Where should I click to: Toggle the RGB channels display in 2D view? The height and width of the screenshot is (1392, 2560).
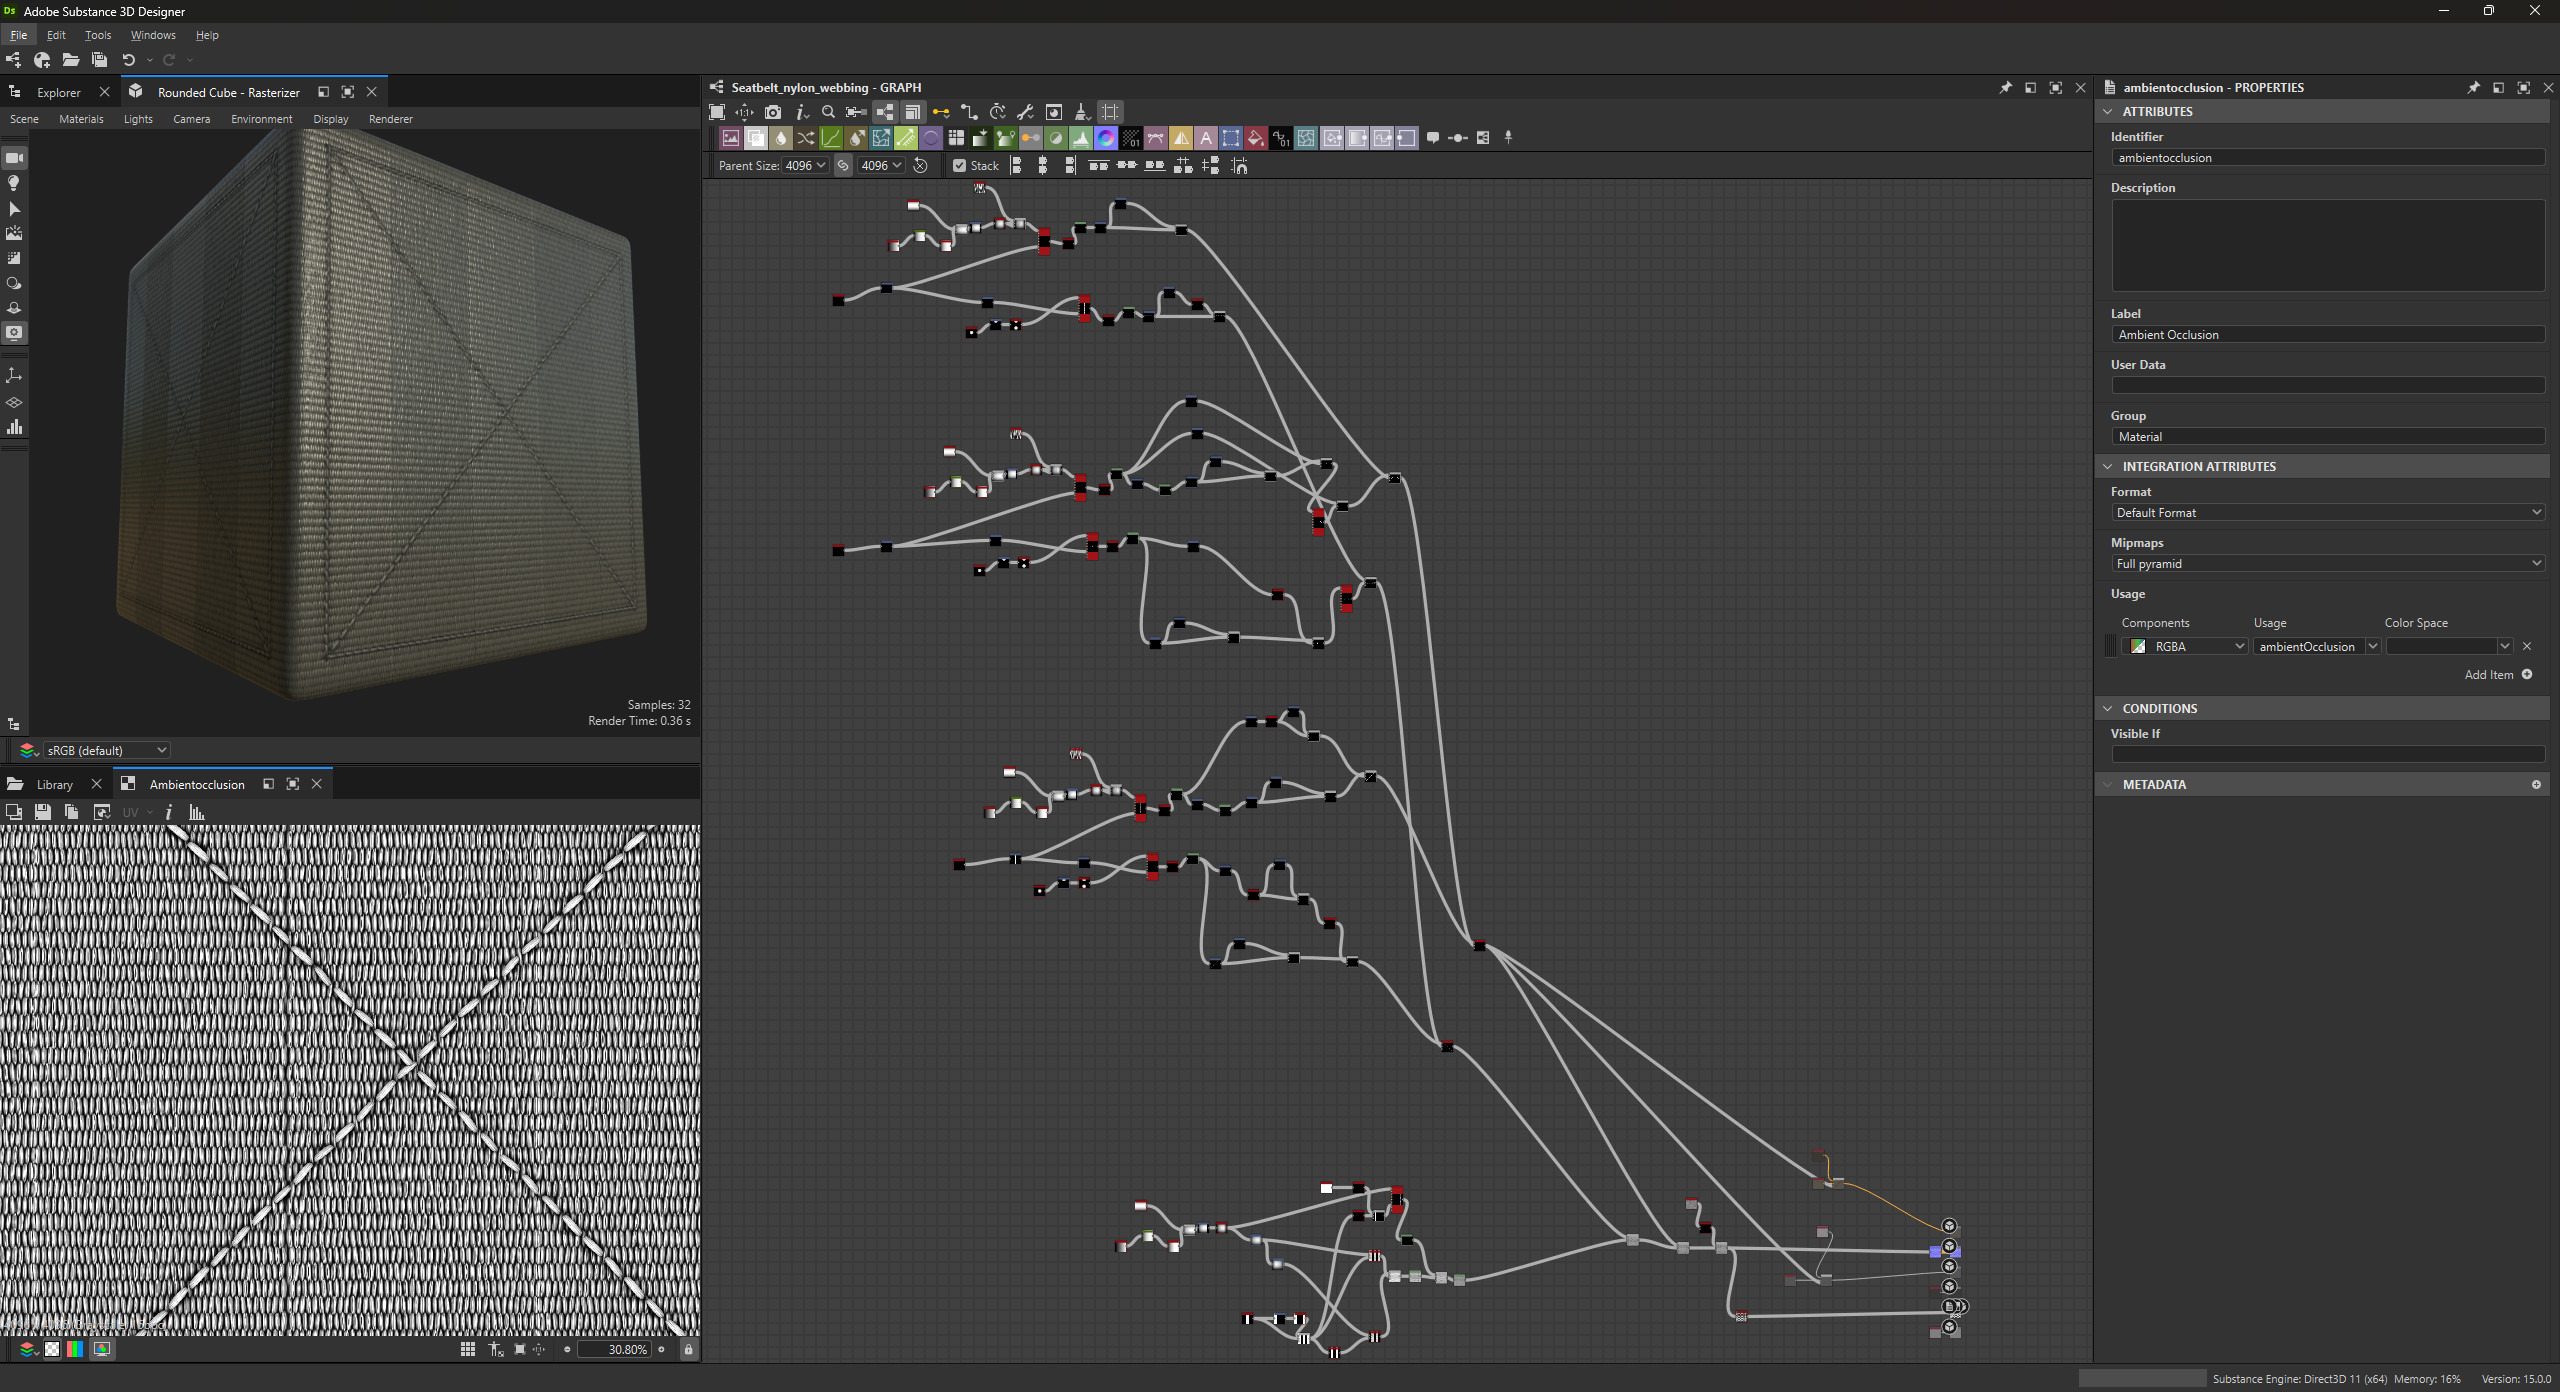click(76, 1350)
